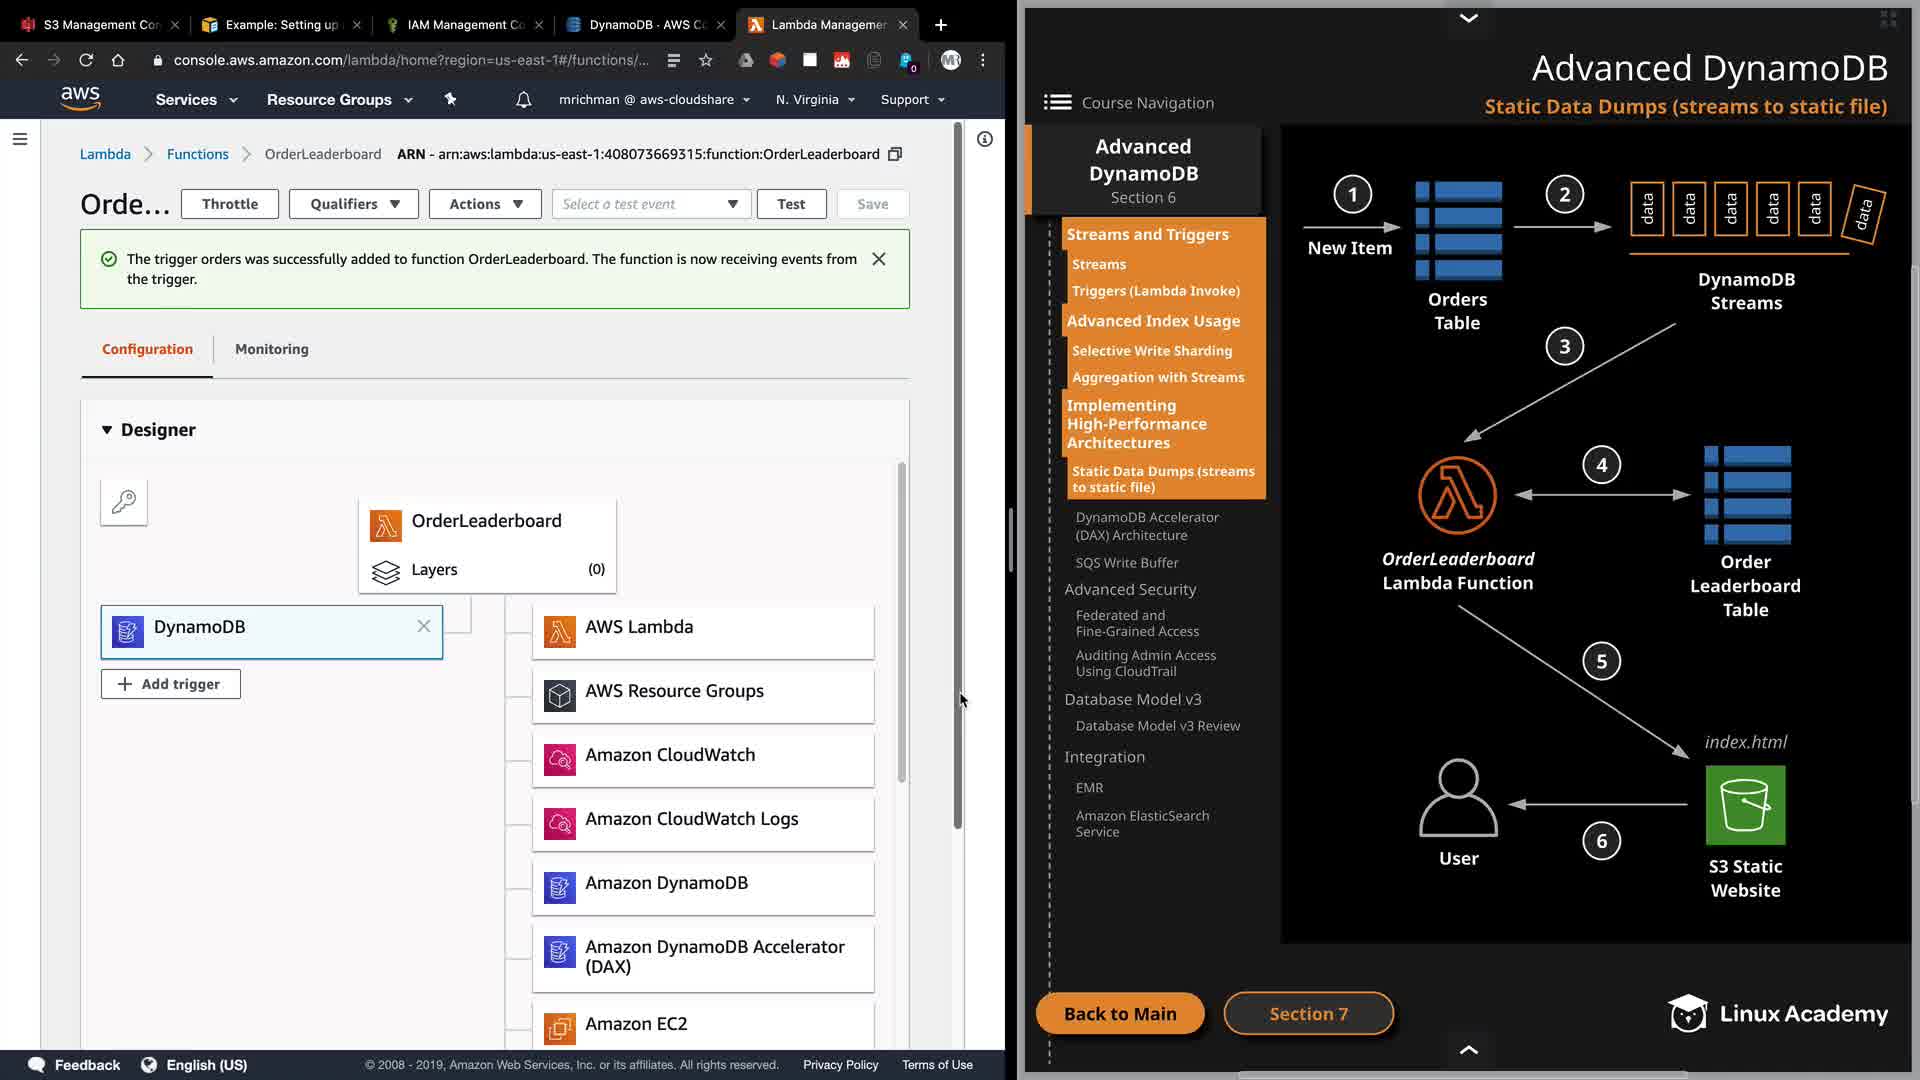The image size is (1920, 1080).
Task: Click the key permissions icon in Designer
Action: pyautogui.click(x=124, y=502)
